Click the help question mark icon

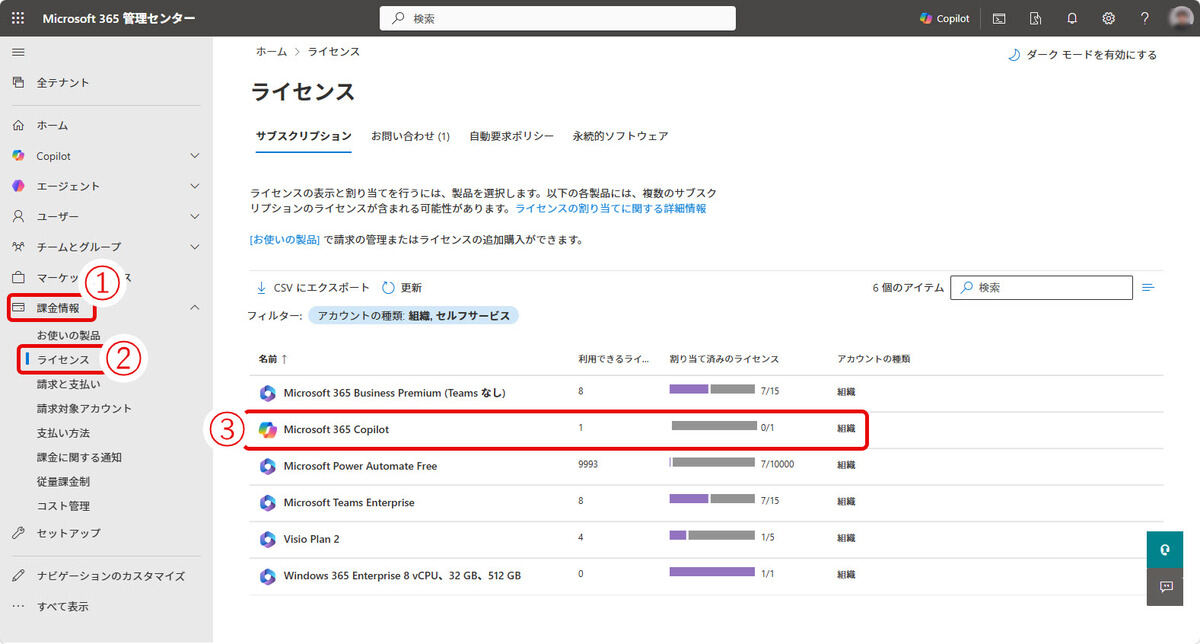1145,18
